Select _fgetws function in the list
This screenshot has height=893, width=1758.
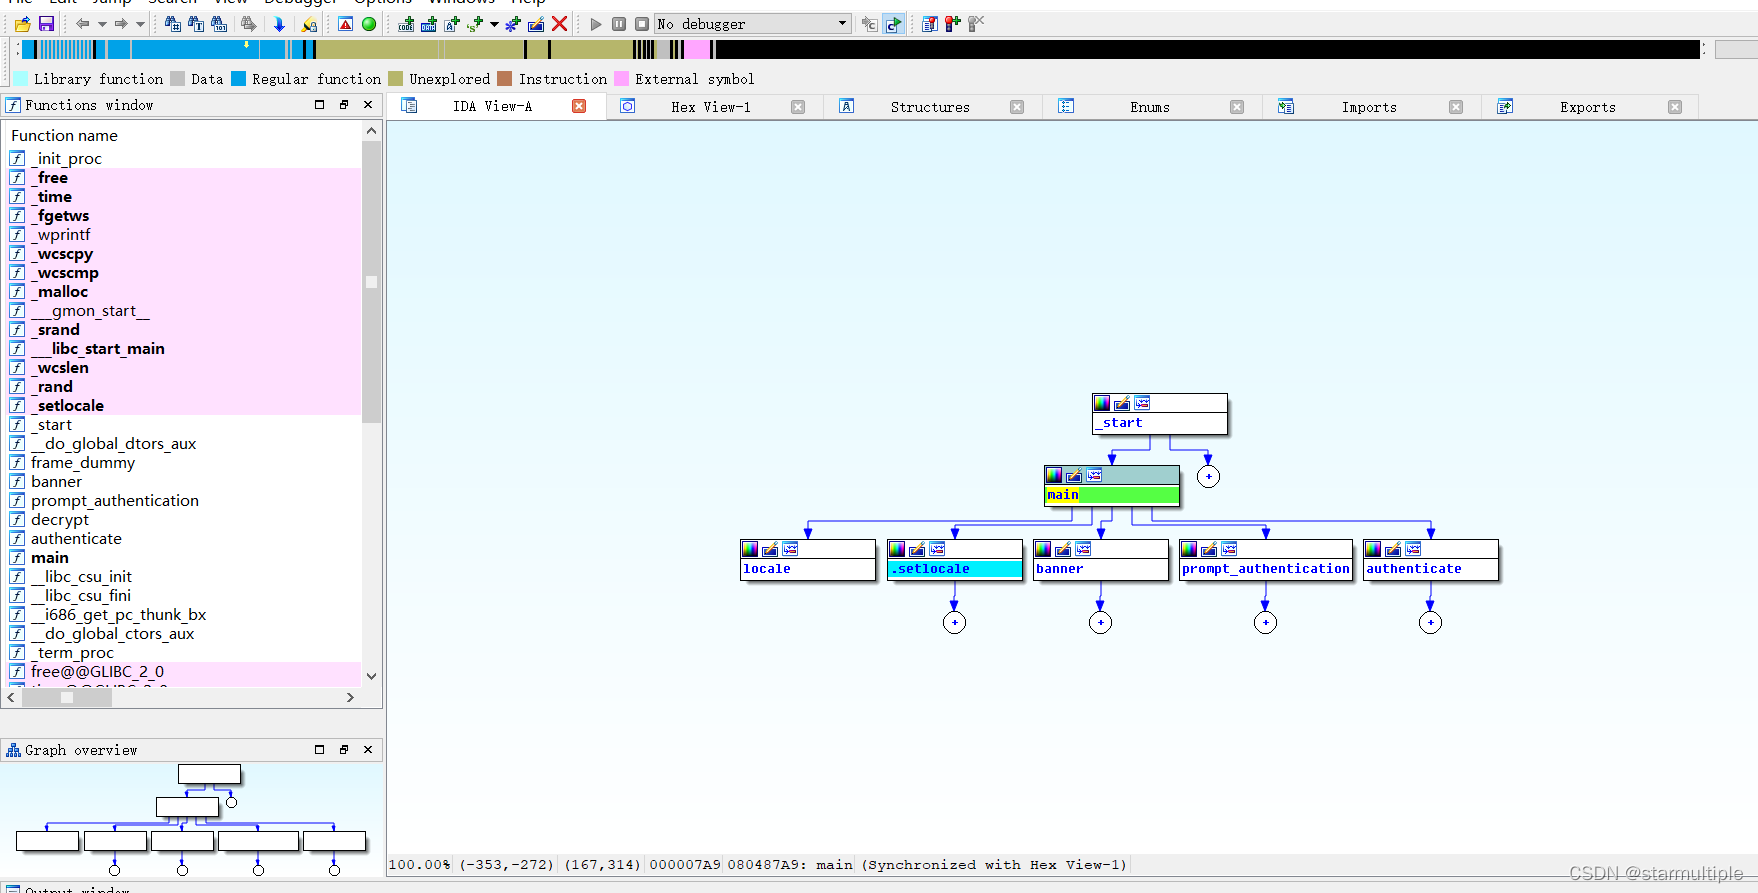[184, 215]
